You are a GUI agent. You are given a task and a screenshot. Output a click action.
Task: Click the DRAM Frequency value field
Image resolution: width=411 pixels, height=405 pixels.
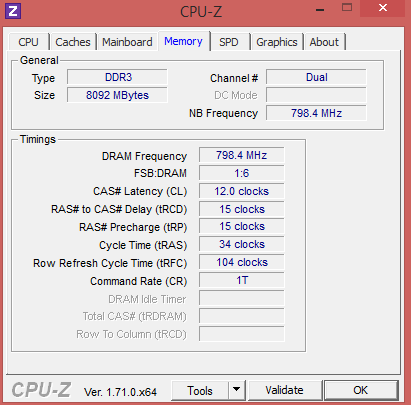(x=242, y=155)
